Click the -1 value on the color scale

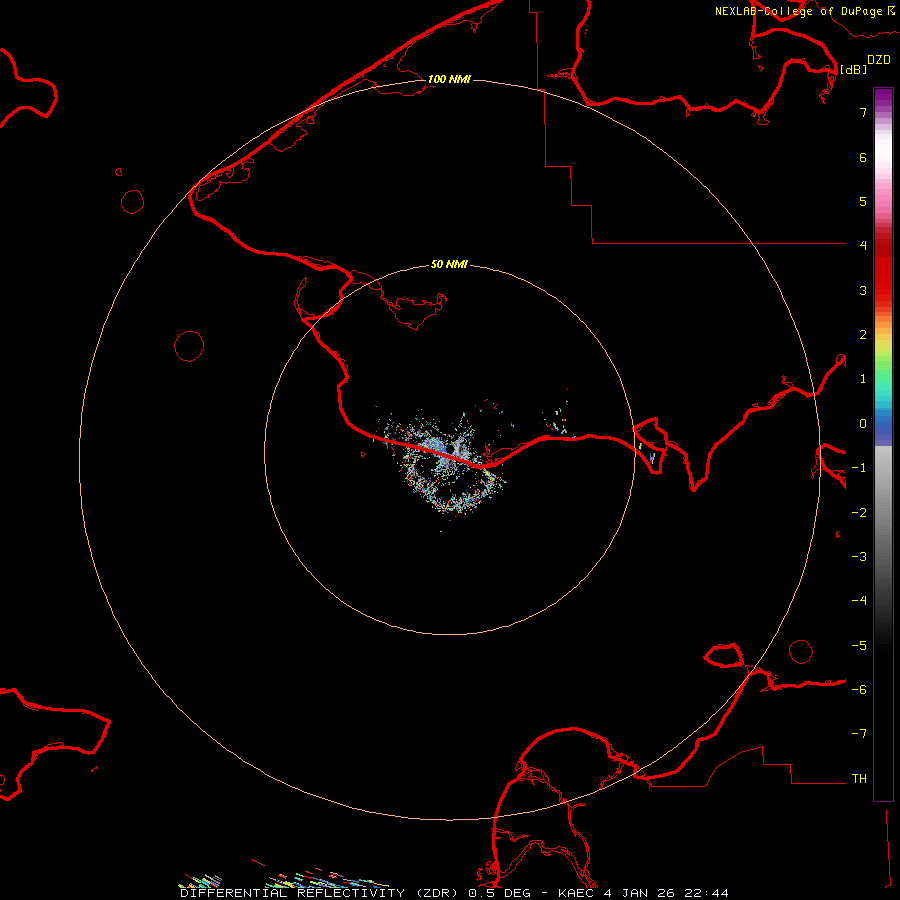(859, 468)
